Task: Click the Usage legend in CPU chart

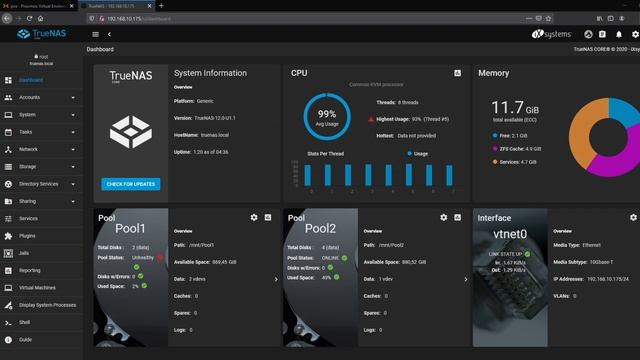Action: click(x=418, y=153)
